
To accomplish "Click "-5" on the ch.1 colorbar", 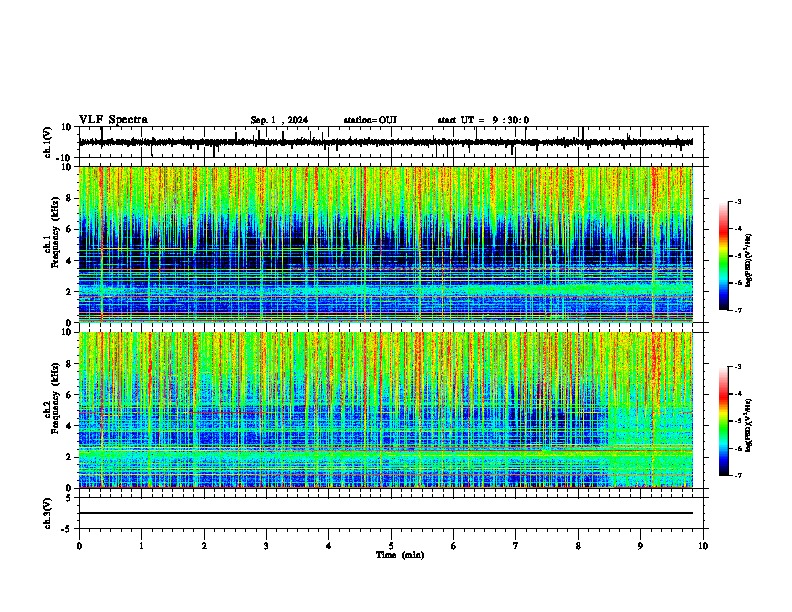I will point(737,256).
